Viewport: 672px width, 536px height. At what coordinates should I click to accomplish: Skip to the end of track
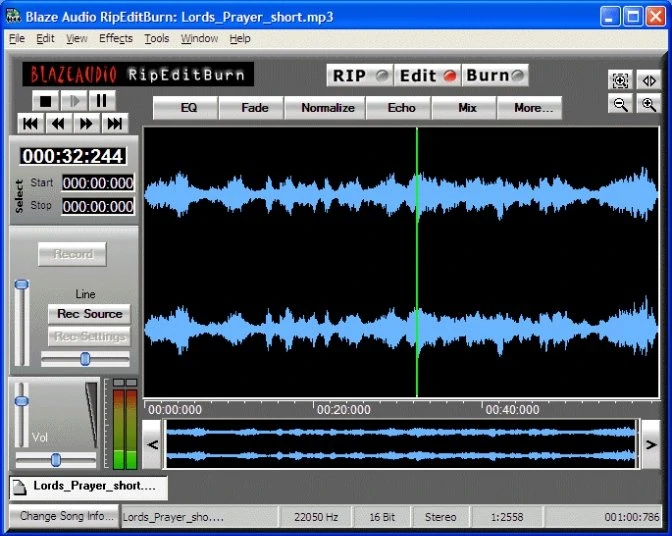pos(114,124)
